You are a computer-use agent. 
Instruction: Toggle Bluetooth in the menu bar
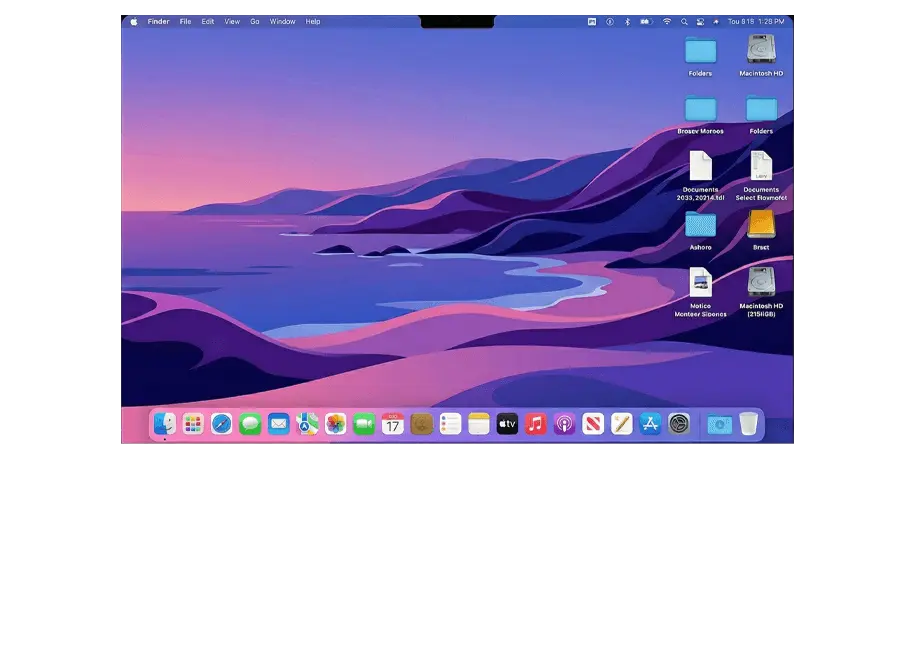(628, 21)
